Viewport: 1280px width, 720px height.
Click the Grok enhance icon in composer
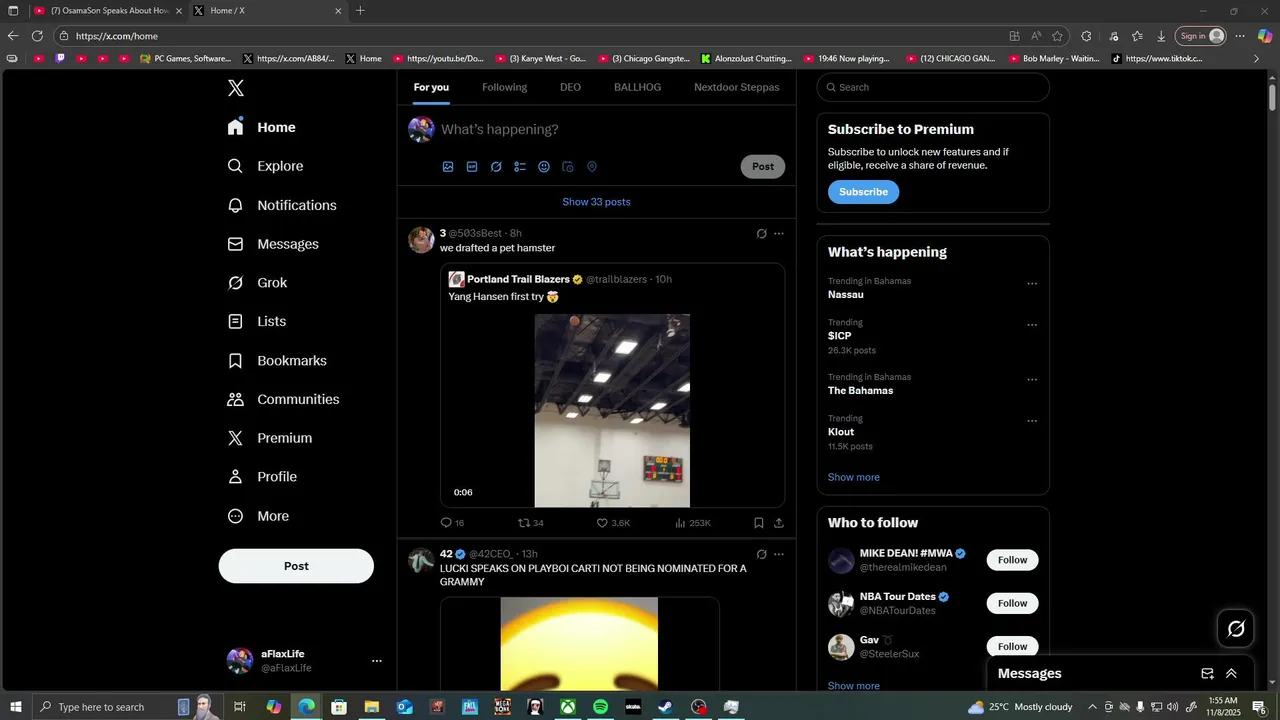click(496, 167)
